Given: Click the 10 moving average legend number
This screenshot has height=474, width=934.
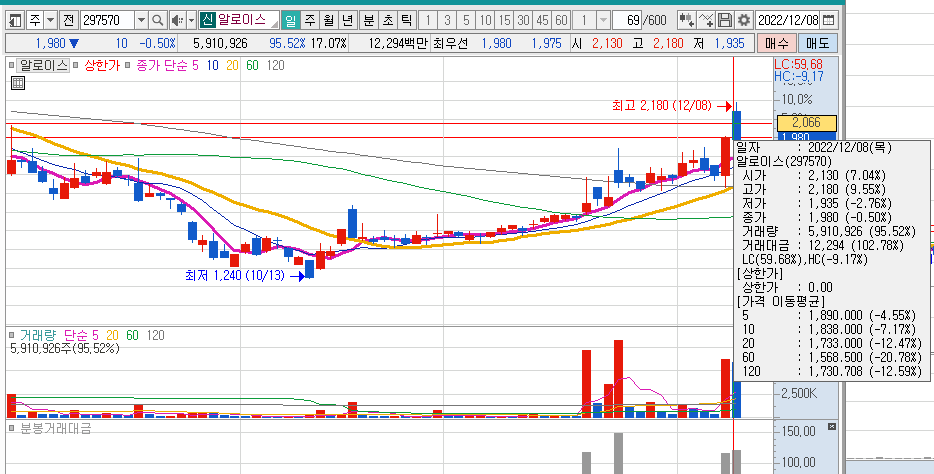Looking at the screenshot, I should pos(213,66).
